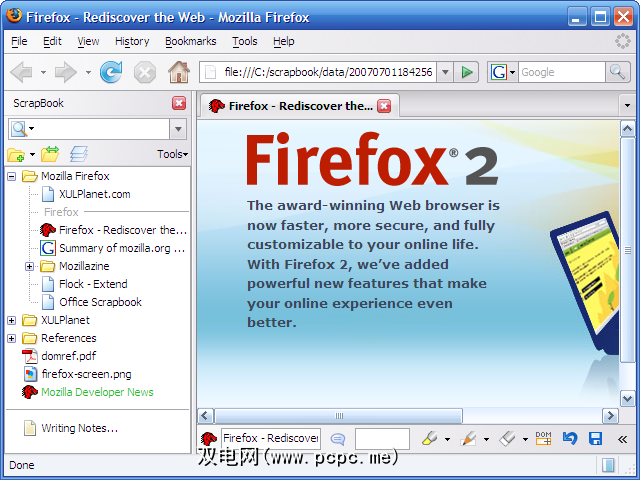This screenshot has width=640, height=480.
Task: Select XULPlanet.com tree item
Action: tap(95, 194)
